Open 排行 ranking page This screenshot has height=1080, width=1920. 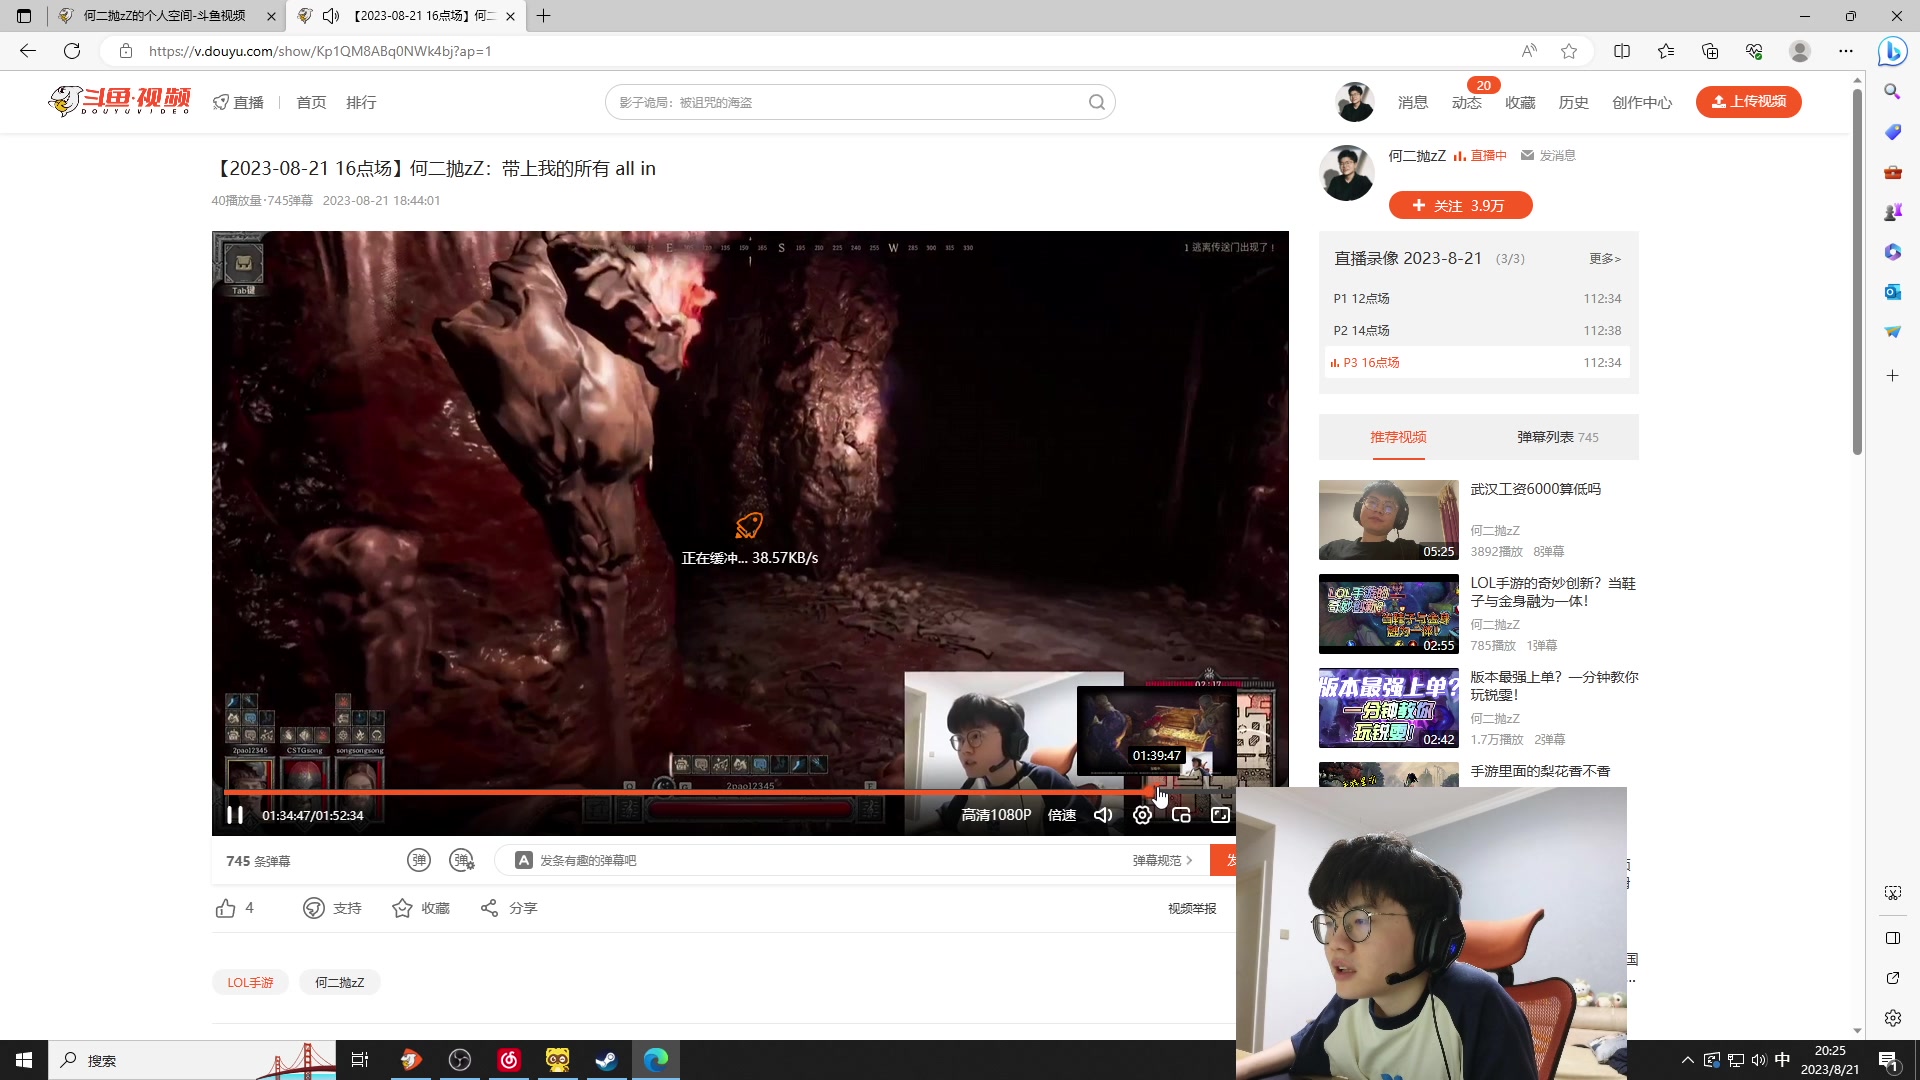click(361, 102)
